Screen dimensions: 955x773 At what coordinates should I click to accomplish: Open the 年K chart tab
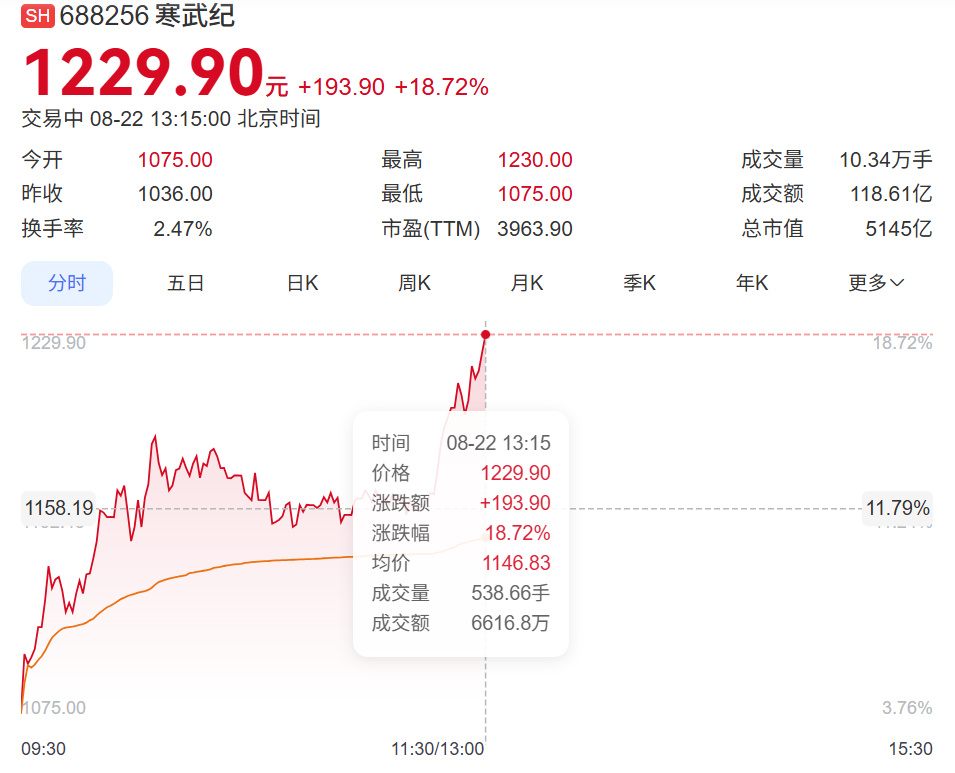(x=752, y=283)
